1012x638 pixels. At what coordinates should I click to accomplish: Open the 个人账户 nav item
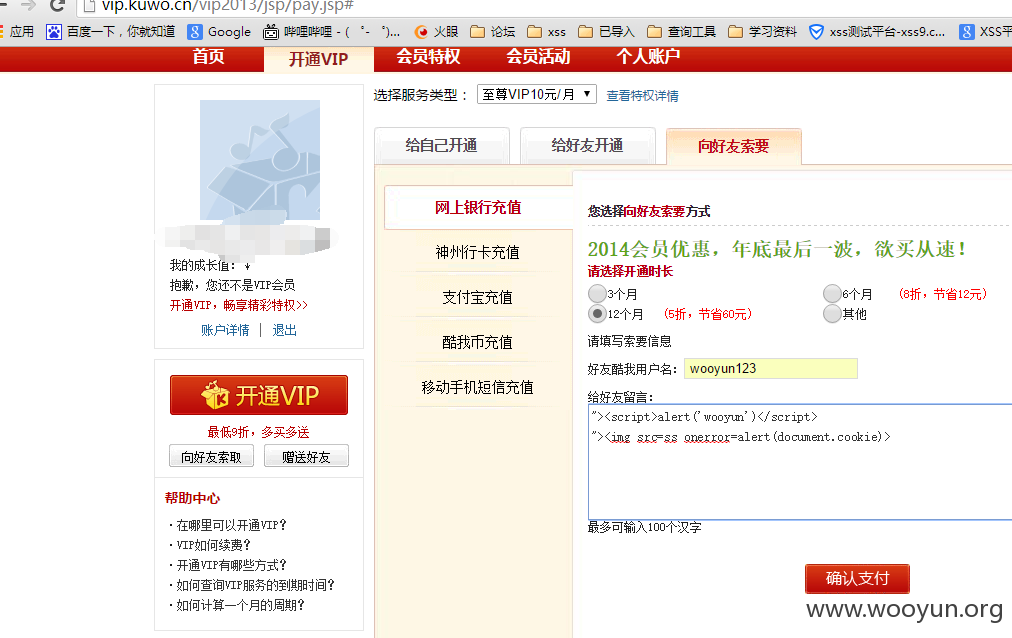click(647, 57)
